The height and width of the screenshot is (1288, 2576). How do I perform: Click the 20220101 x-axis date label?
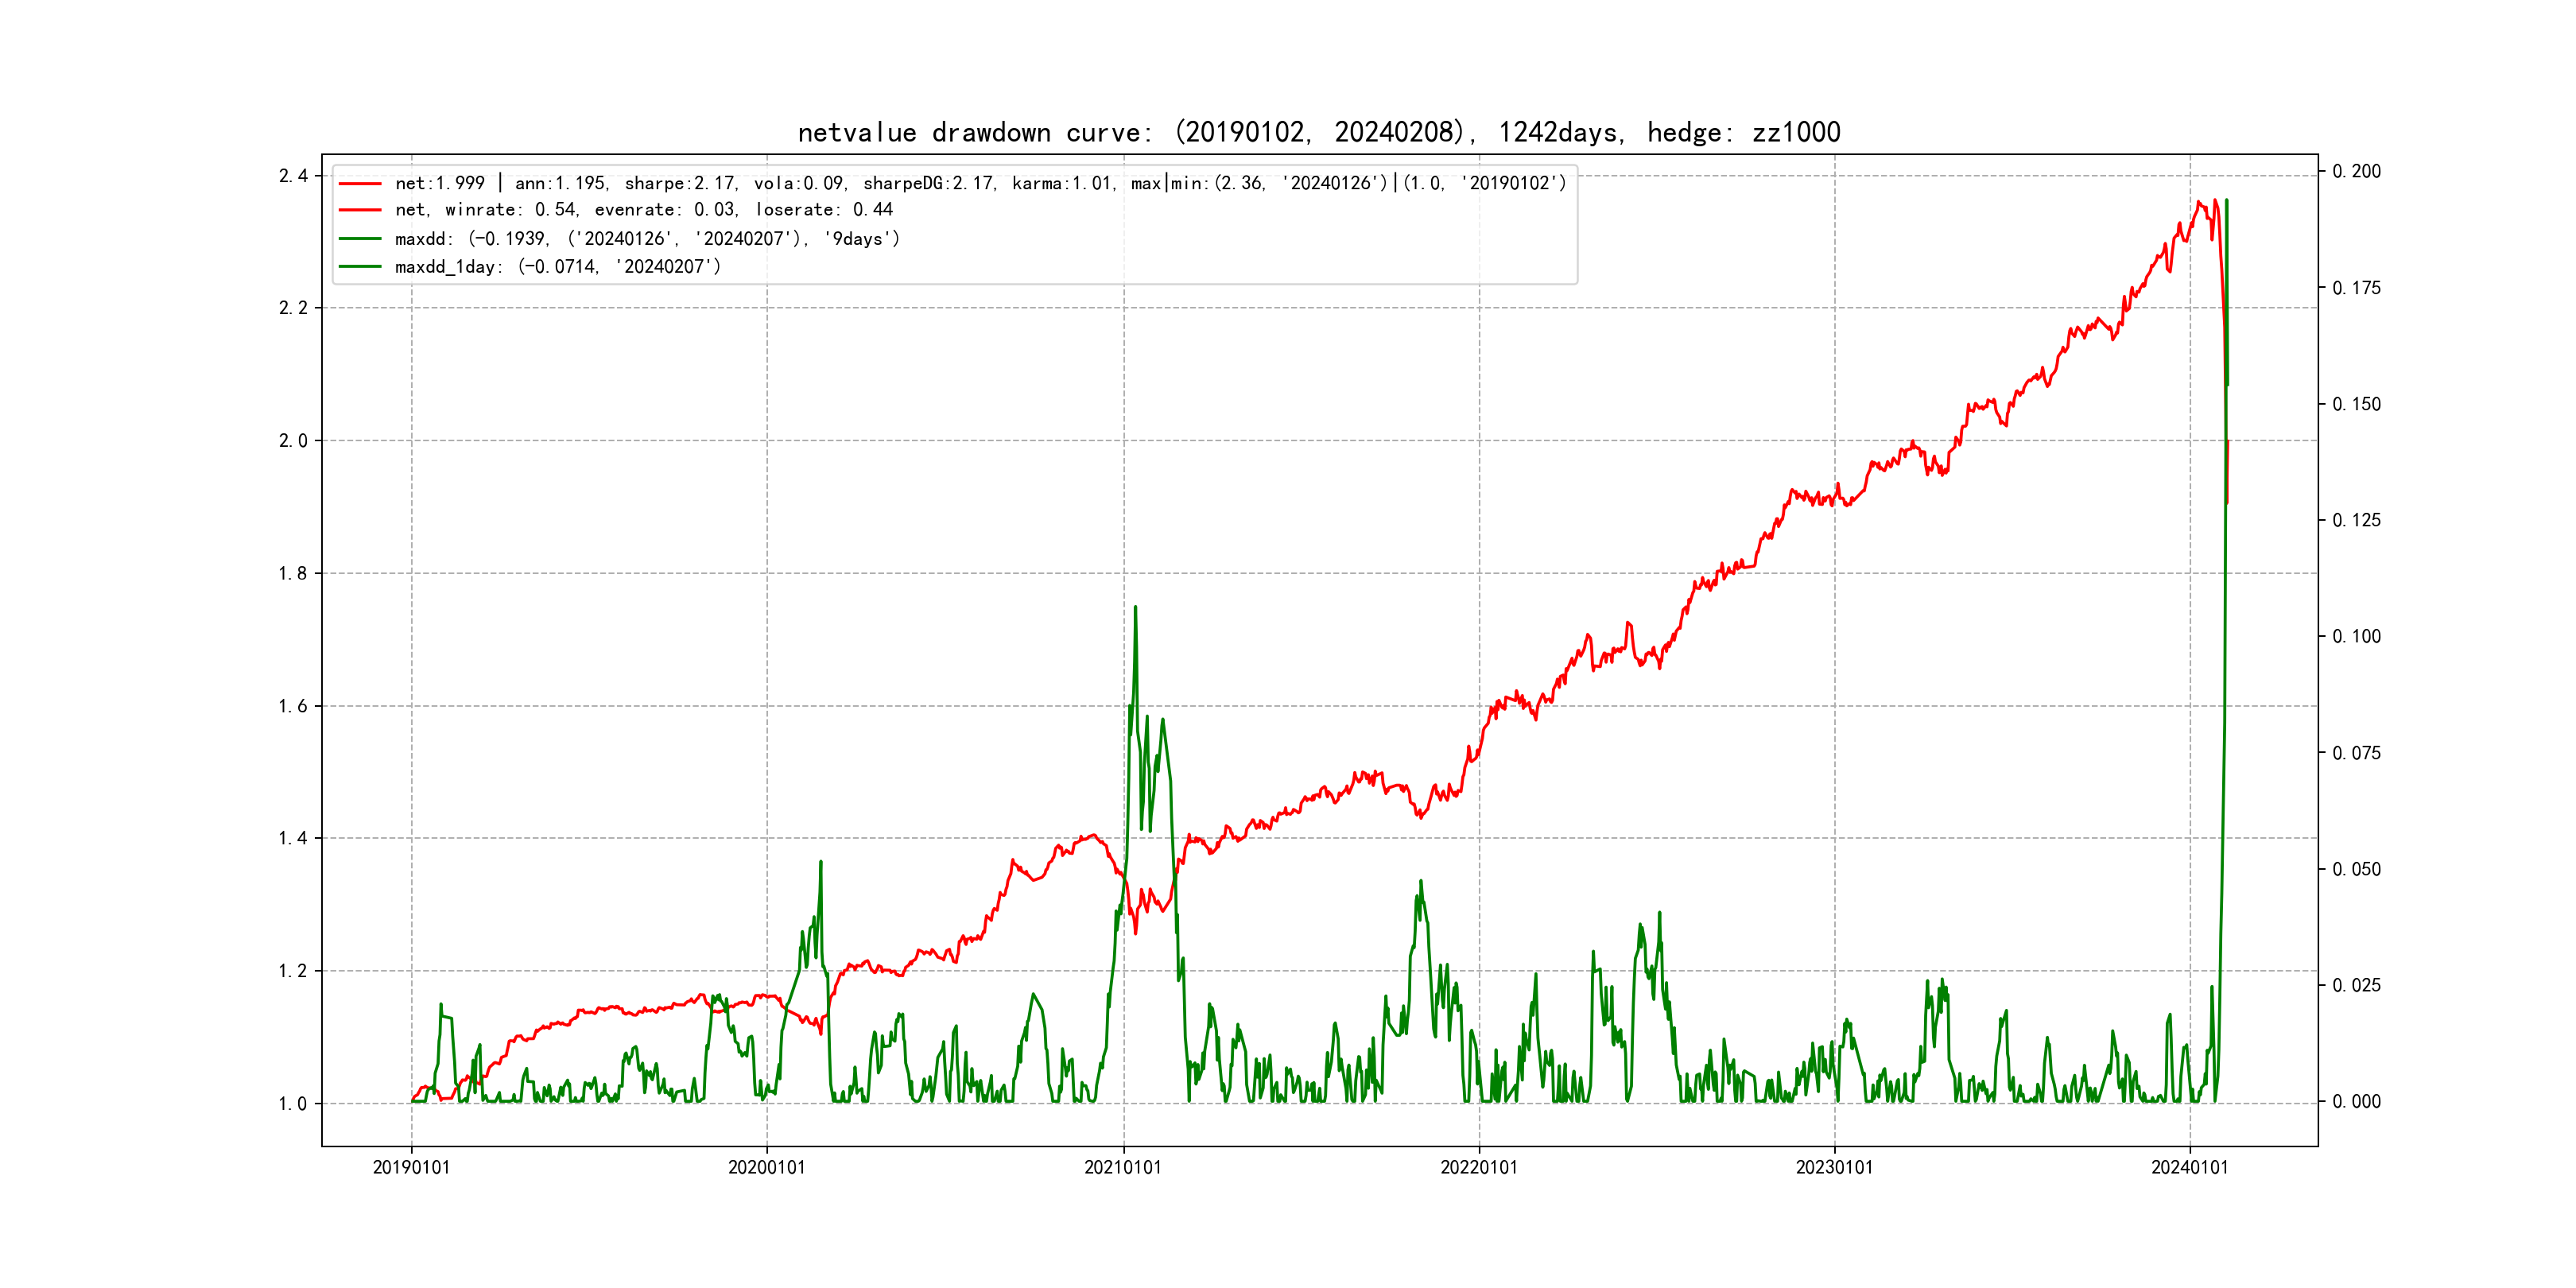[x=1479, y=1168]
